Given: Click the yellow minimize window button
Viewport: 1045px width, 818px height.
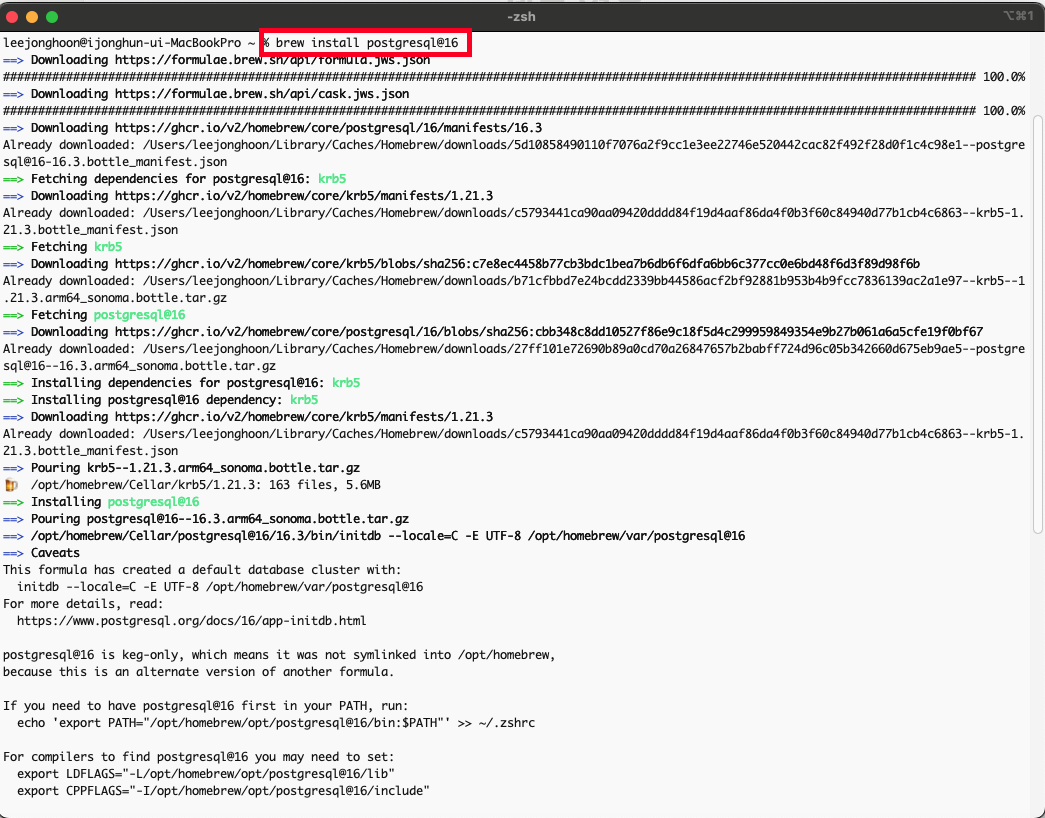Looking at the screenshot, I should (32, 17).
